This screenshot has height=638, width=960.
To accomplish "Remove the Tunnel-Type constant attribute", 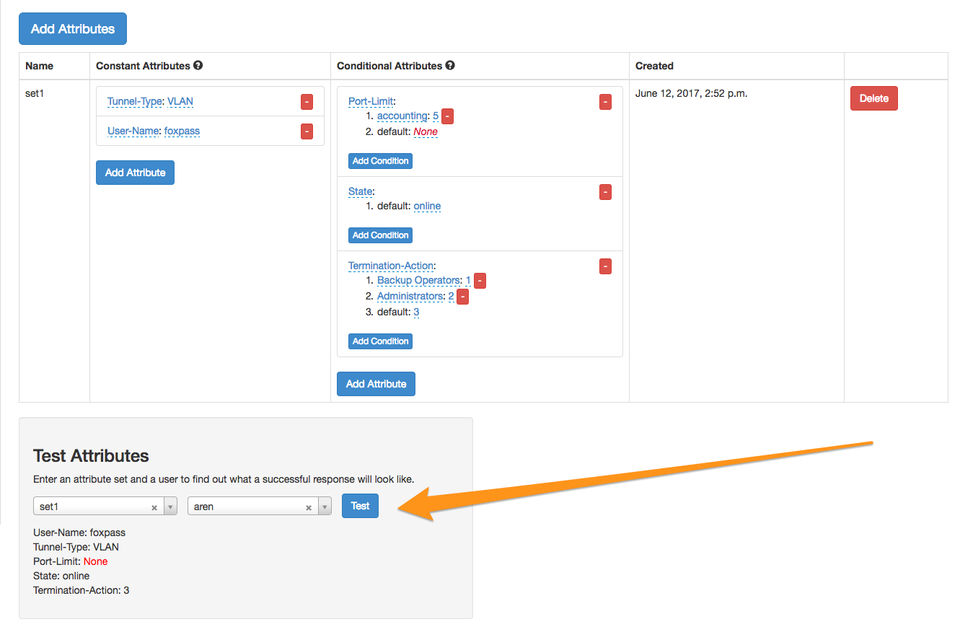I will [x=306, y=102].
